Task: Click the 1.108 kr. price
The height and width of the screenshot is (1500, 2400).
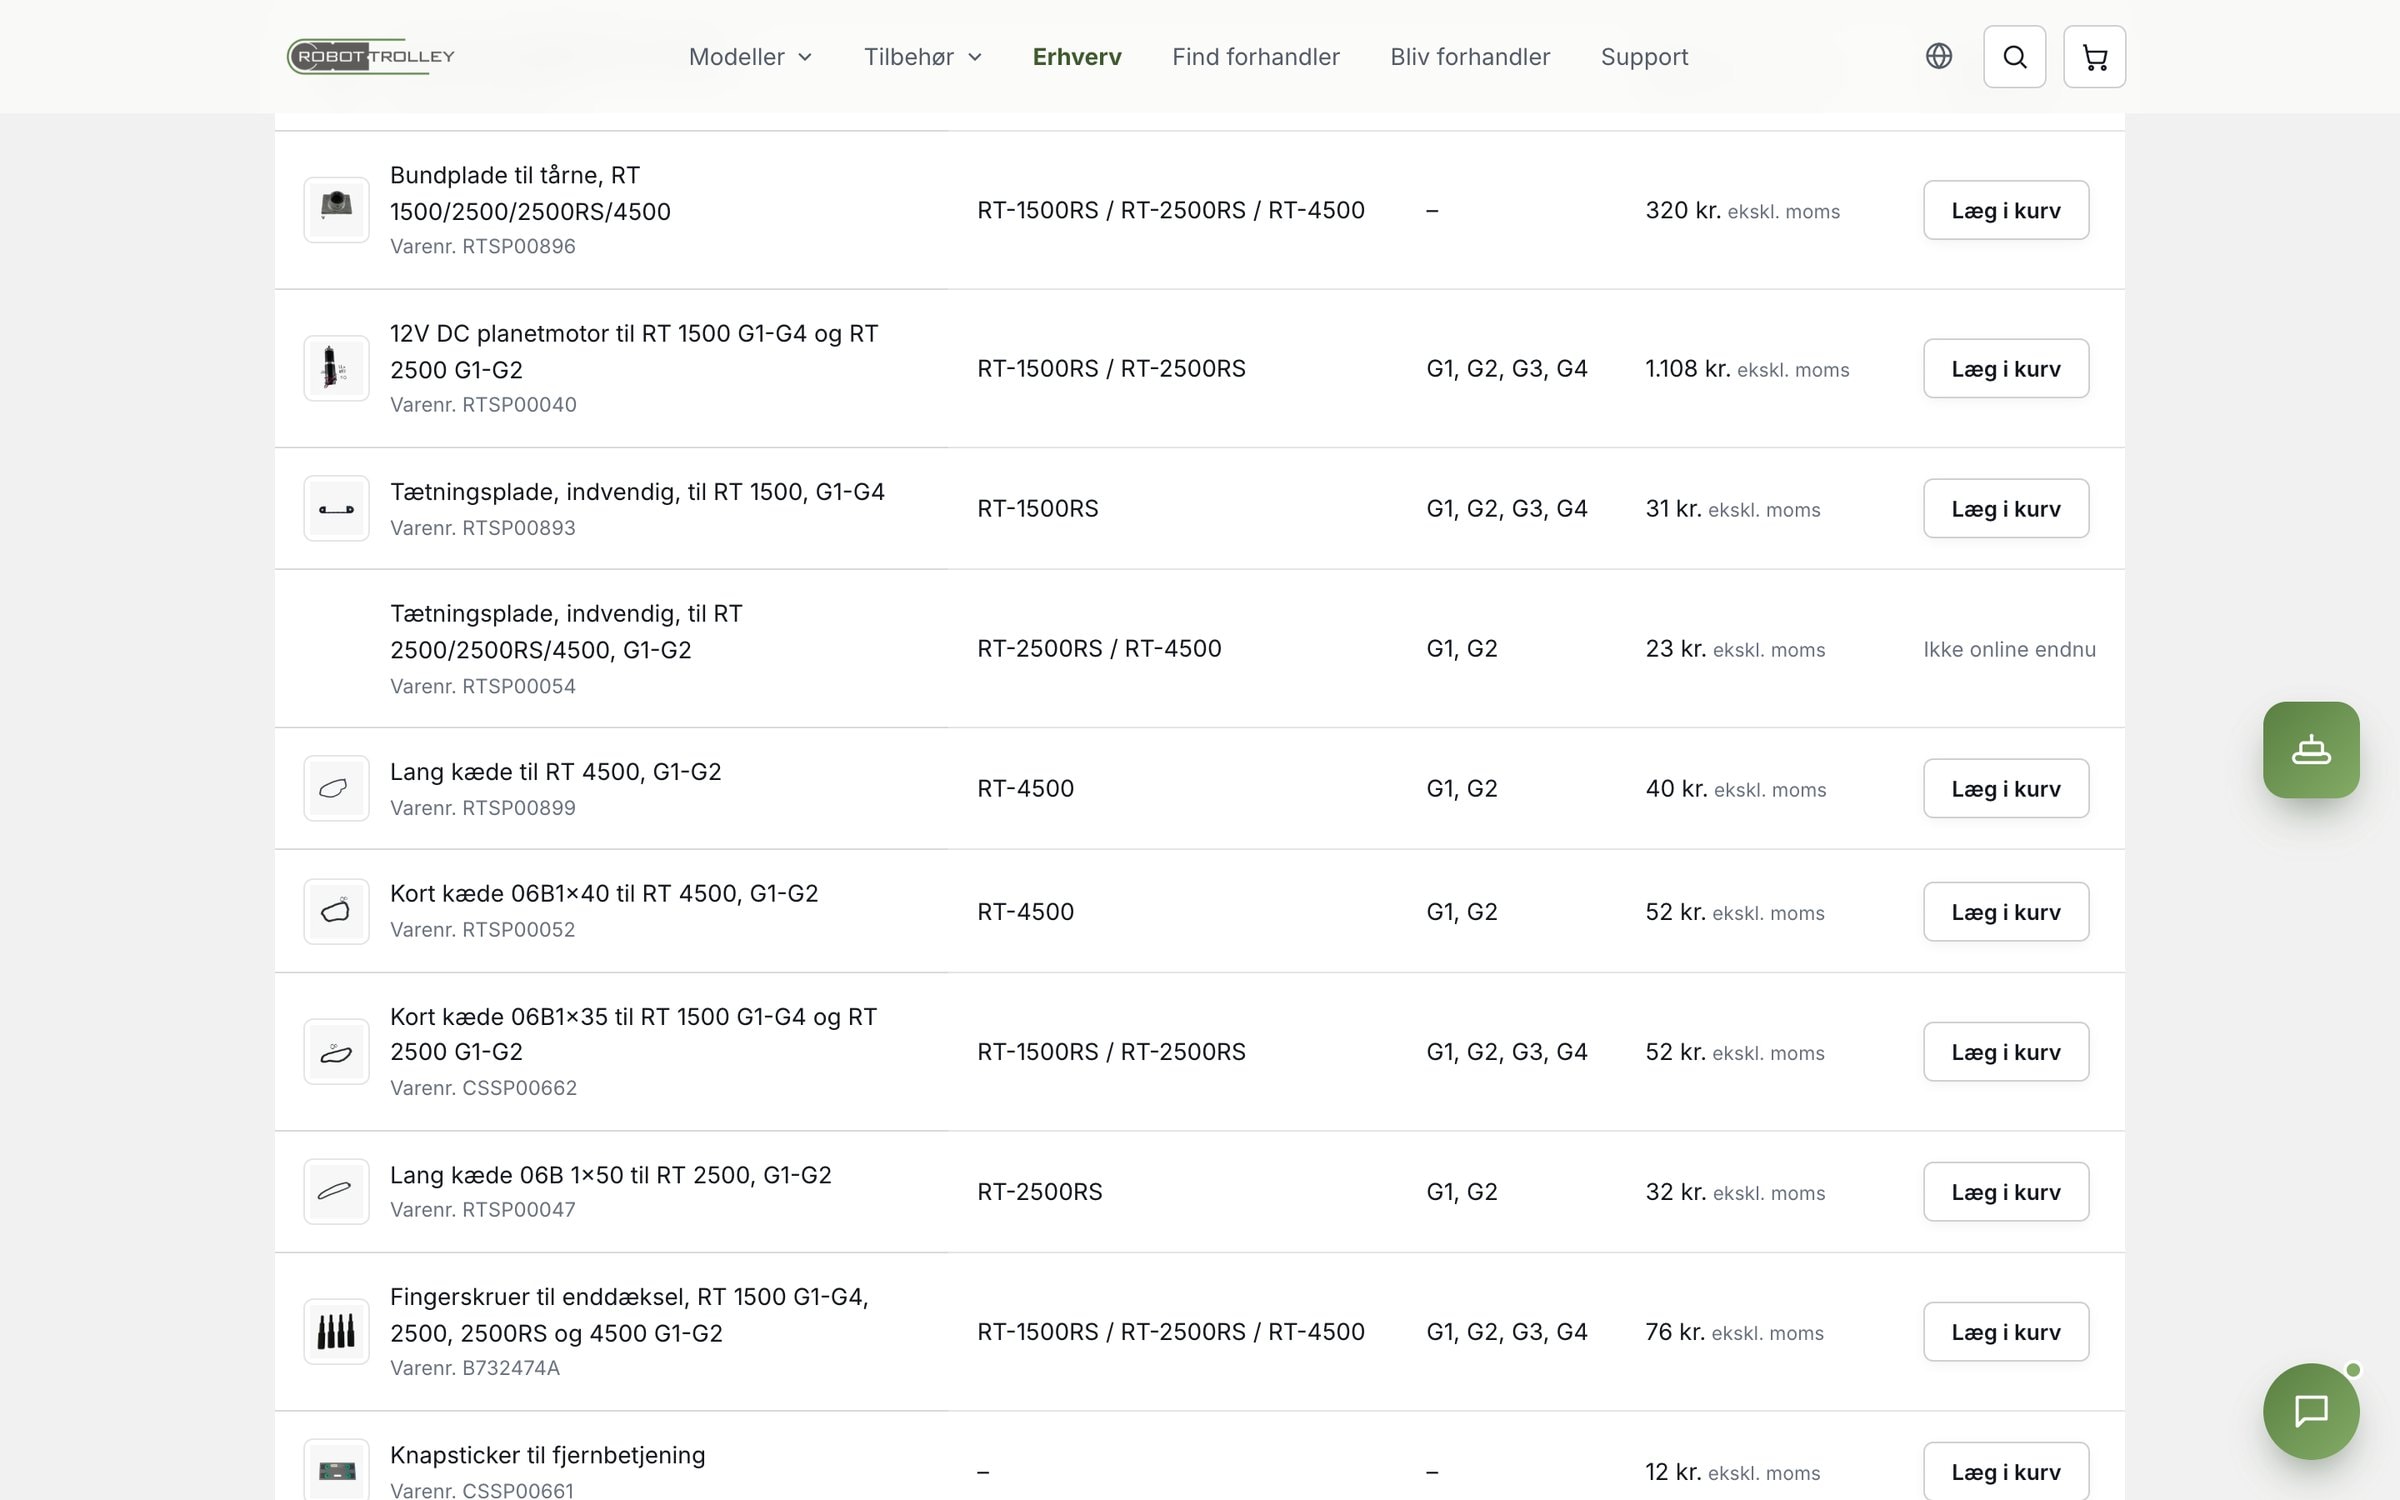Action: pyautogui.click(x=1687, y=368)
